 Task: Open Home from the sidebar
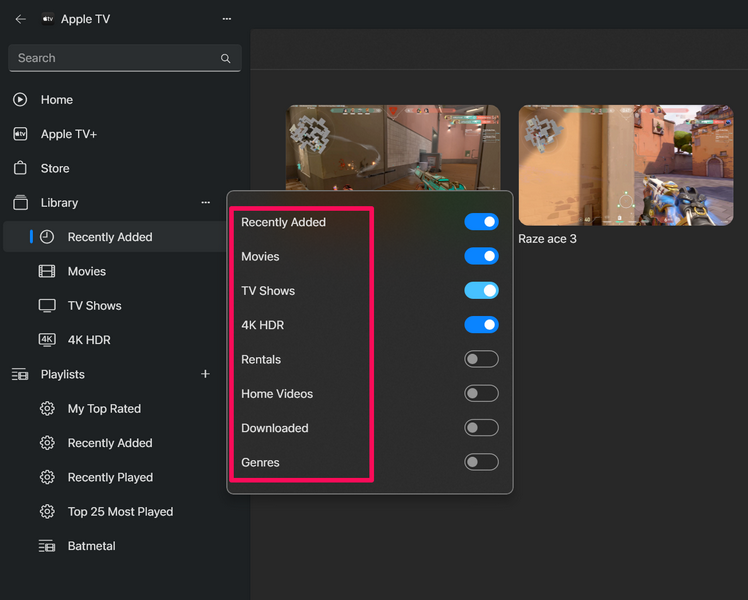pyautogui.click(x=56, y=100)
